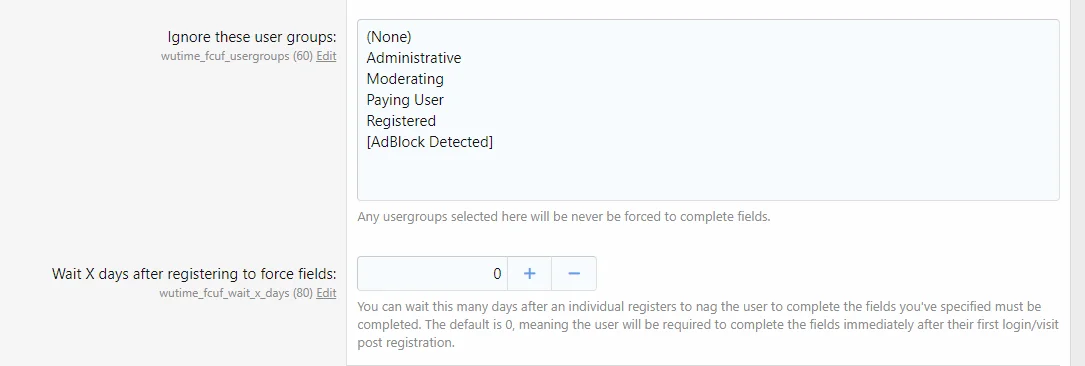Screen dimensions: 1085x366
Task: Increase wait days with the plus button
Action: click(529, 273)
